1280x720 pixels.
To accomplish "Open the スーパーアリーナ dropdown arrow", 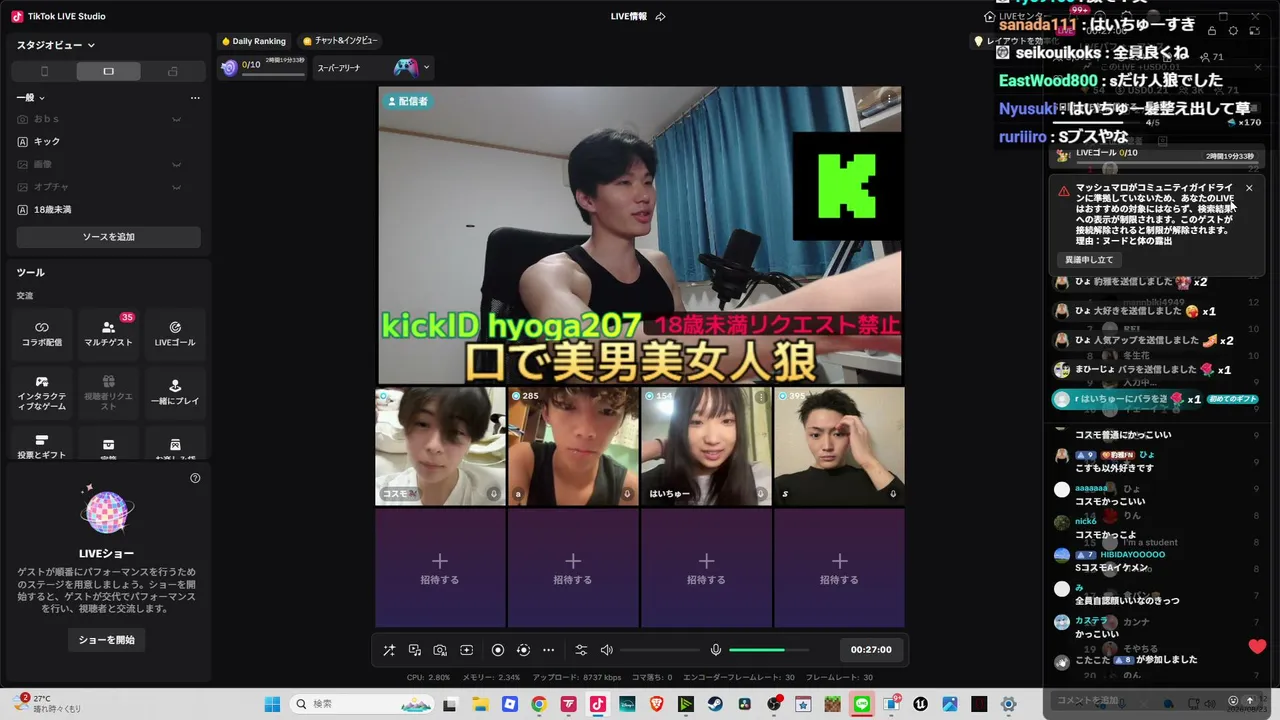I will click(x=427, y=68).
